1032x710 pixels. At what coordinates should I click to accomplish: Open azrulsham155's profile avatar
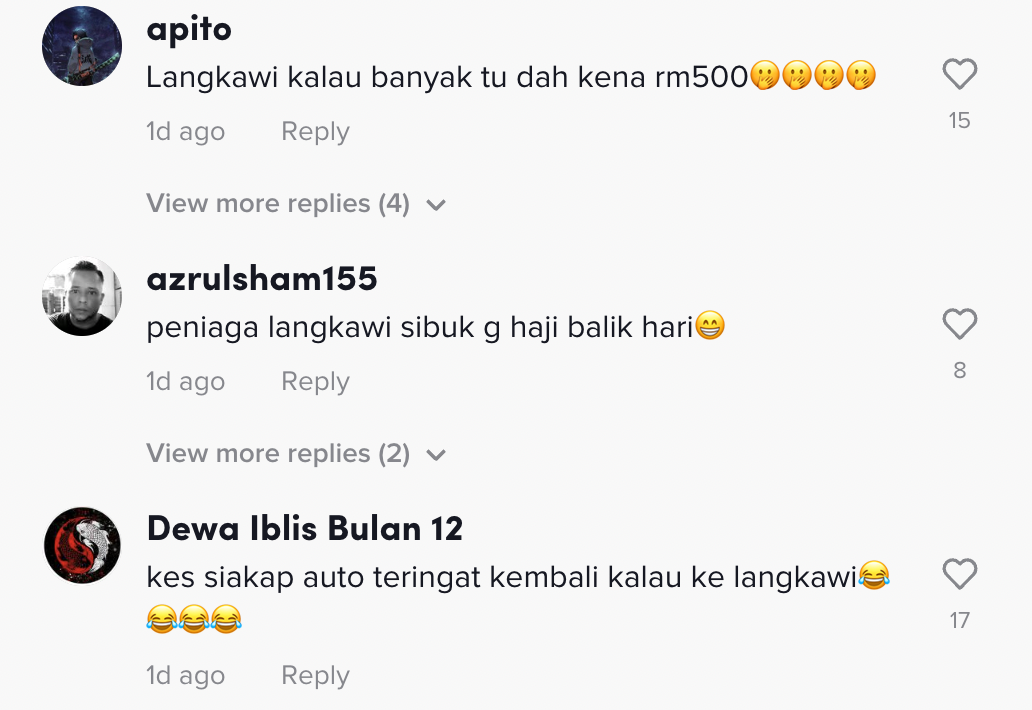(82, 296)
